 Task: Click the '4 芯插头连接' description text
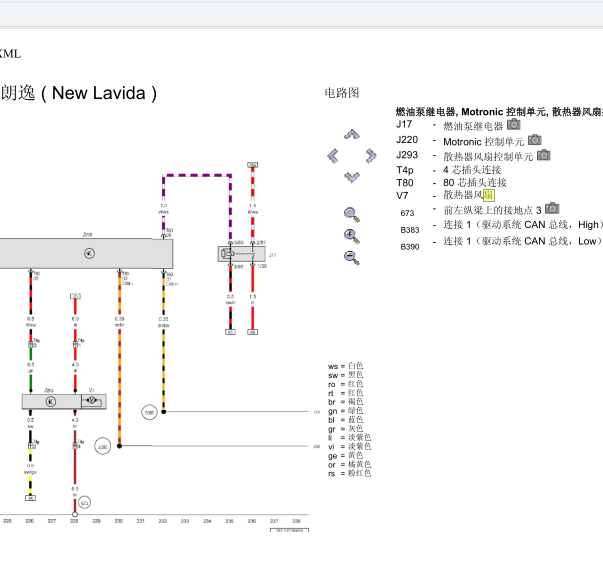coord(472,170)
